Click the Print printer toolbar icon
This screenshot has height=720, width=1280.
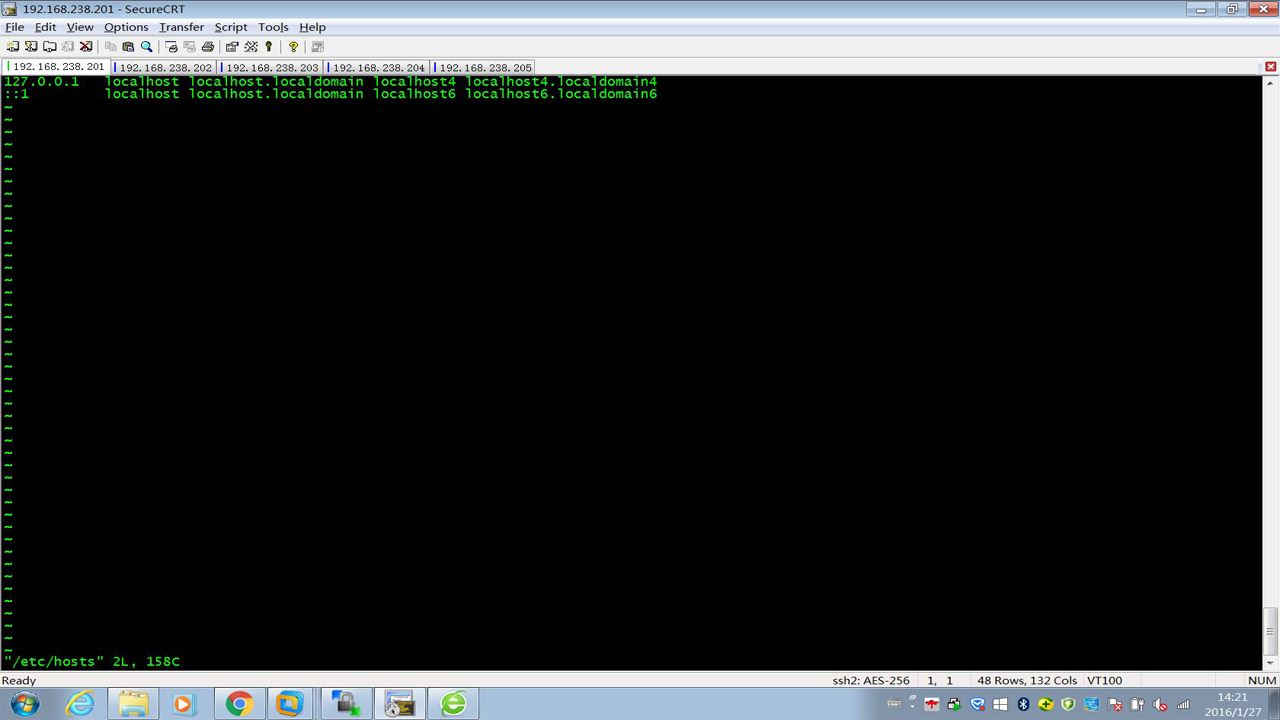tap(207, 47)
